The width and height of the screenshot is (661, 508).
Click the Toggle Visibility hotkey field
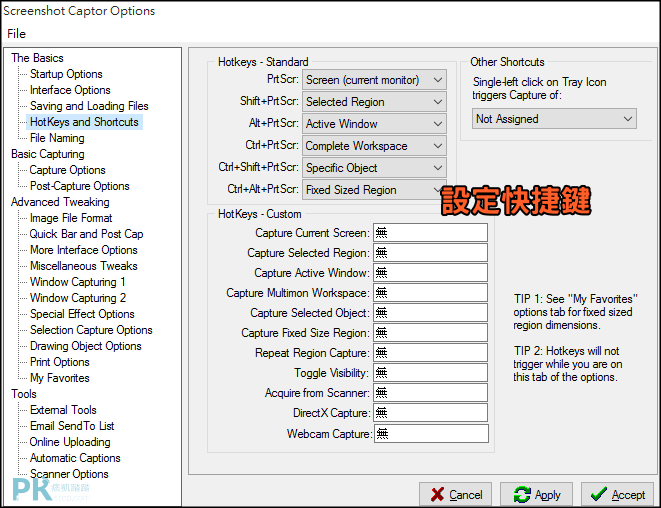click(x=430, y=373)
